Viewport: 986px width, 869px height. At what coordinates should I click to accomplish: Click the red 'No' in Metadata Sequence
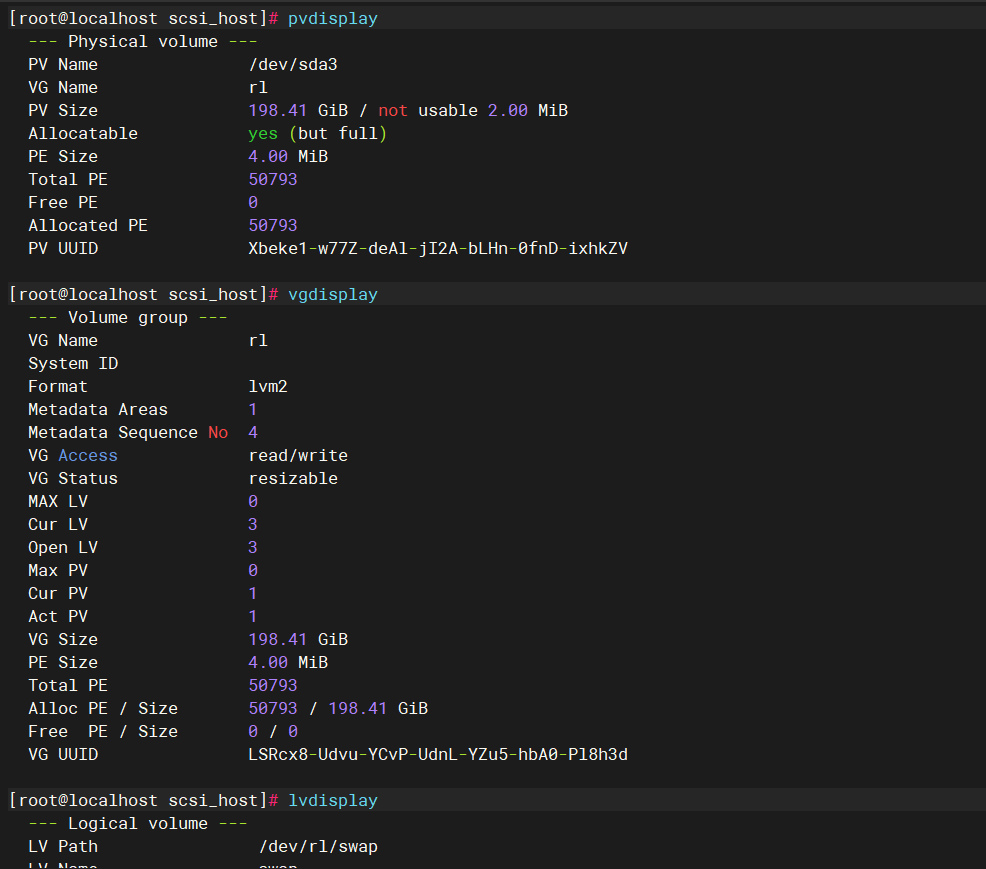218,433
